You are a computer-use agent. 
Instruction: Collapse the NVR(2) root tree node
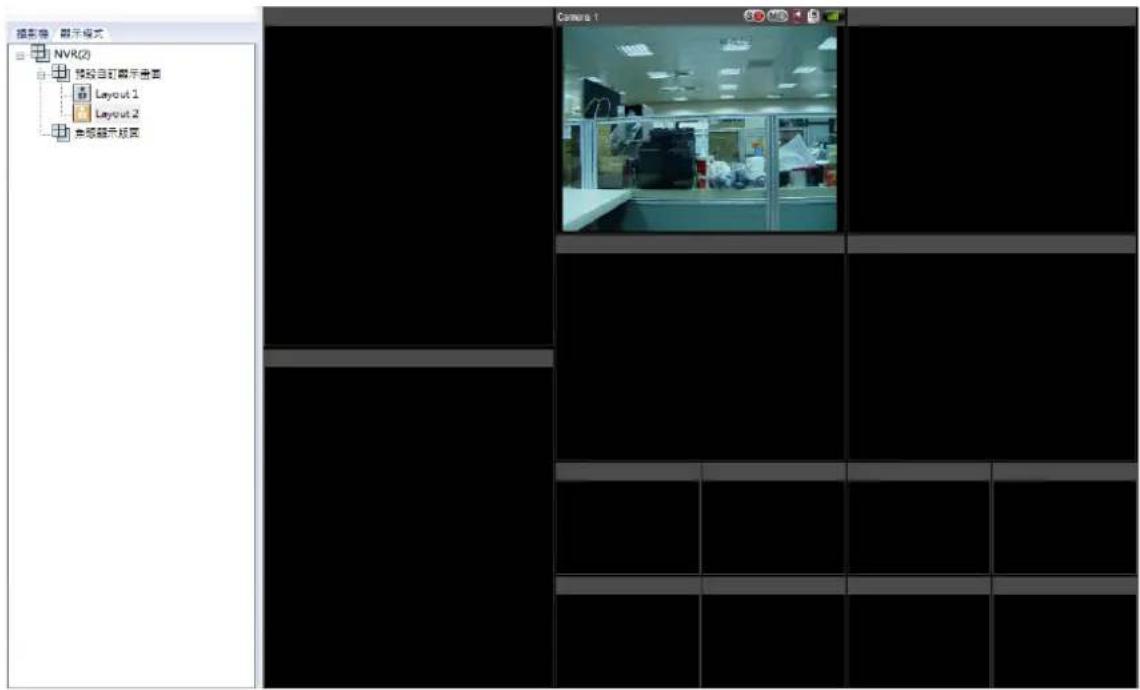[x=20, y=55]
